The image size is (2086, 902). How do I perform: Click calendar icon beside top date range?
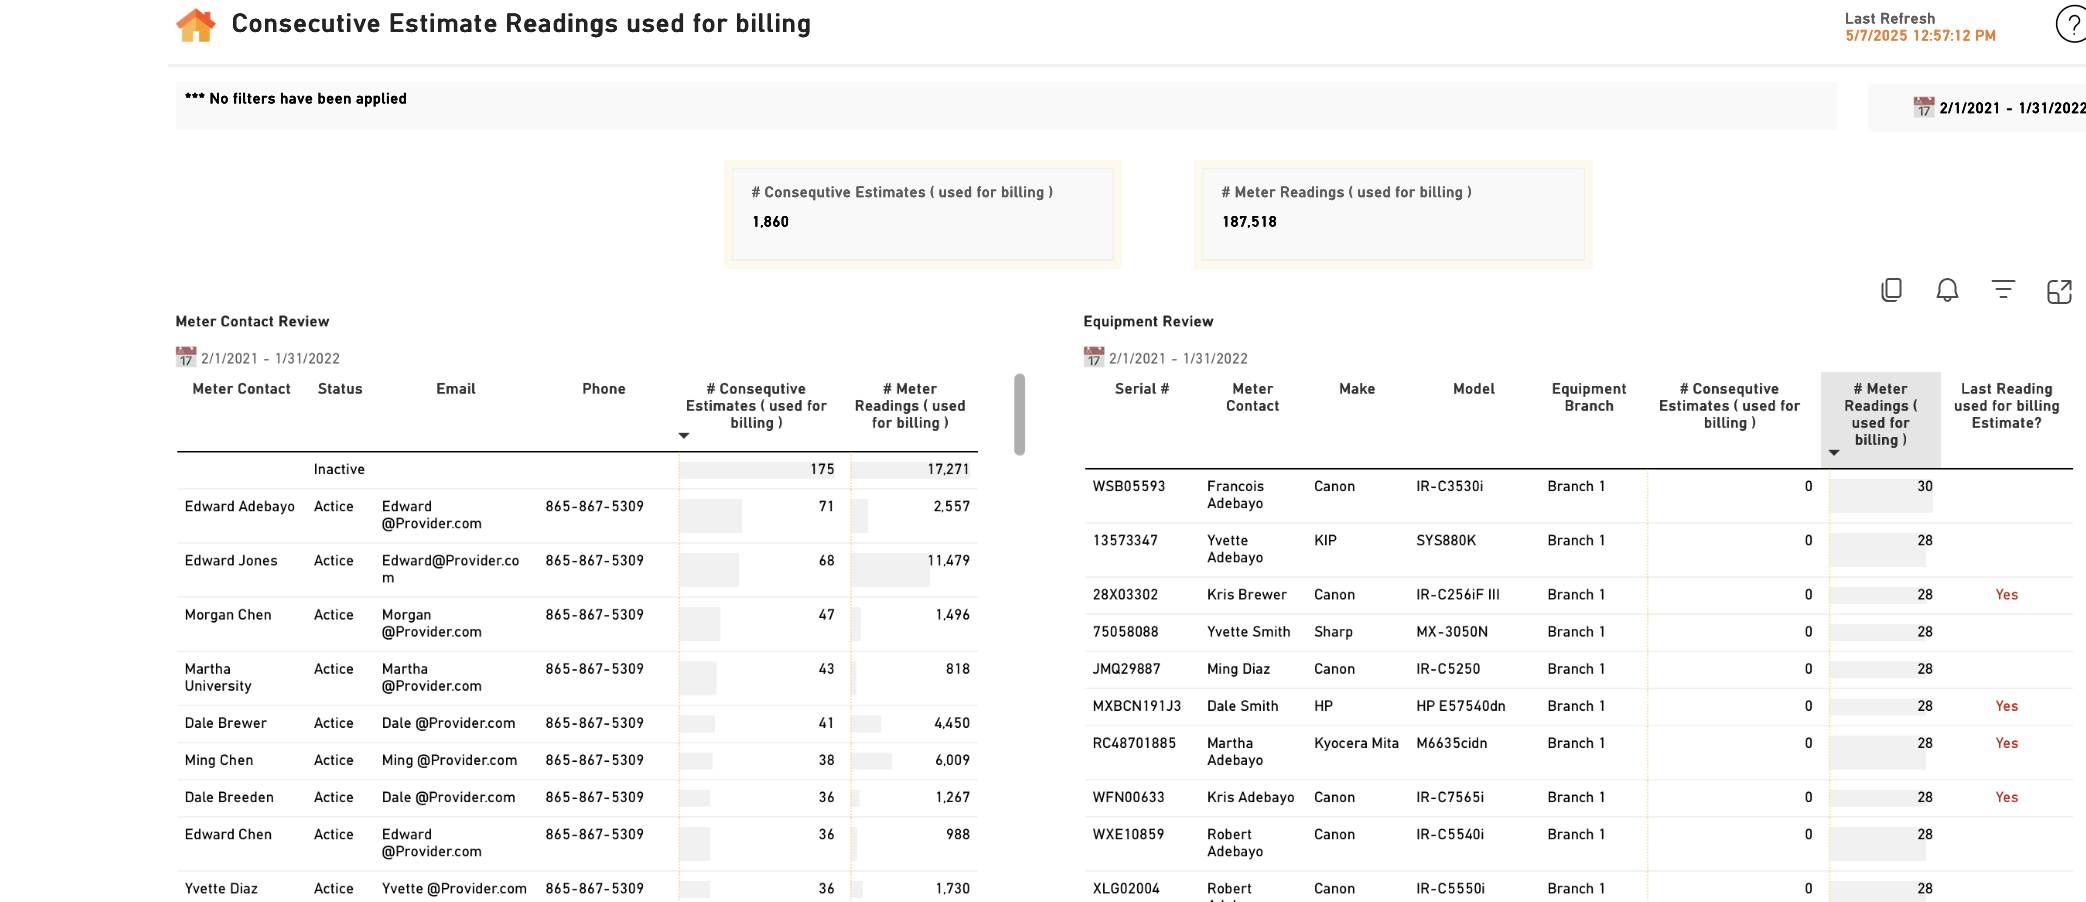pyautogui.click(x=1924, y=107)
